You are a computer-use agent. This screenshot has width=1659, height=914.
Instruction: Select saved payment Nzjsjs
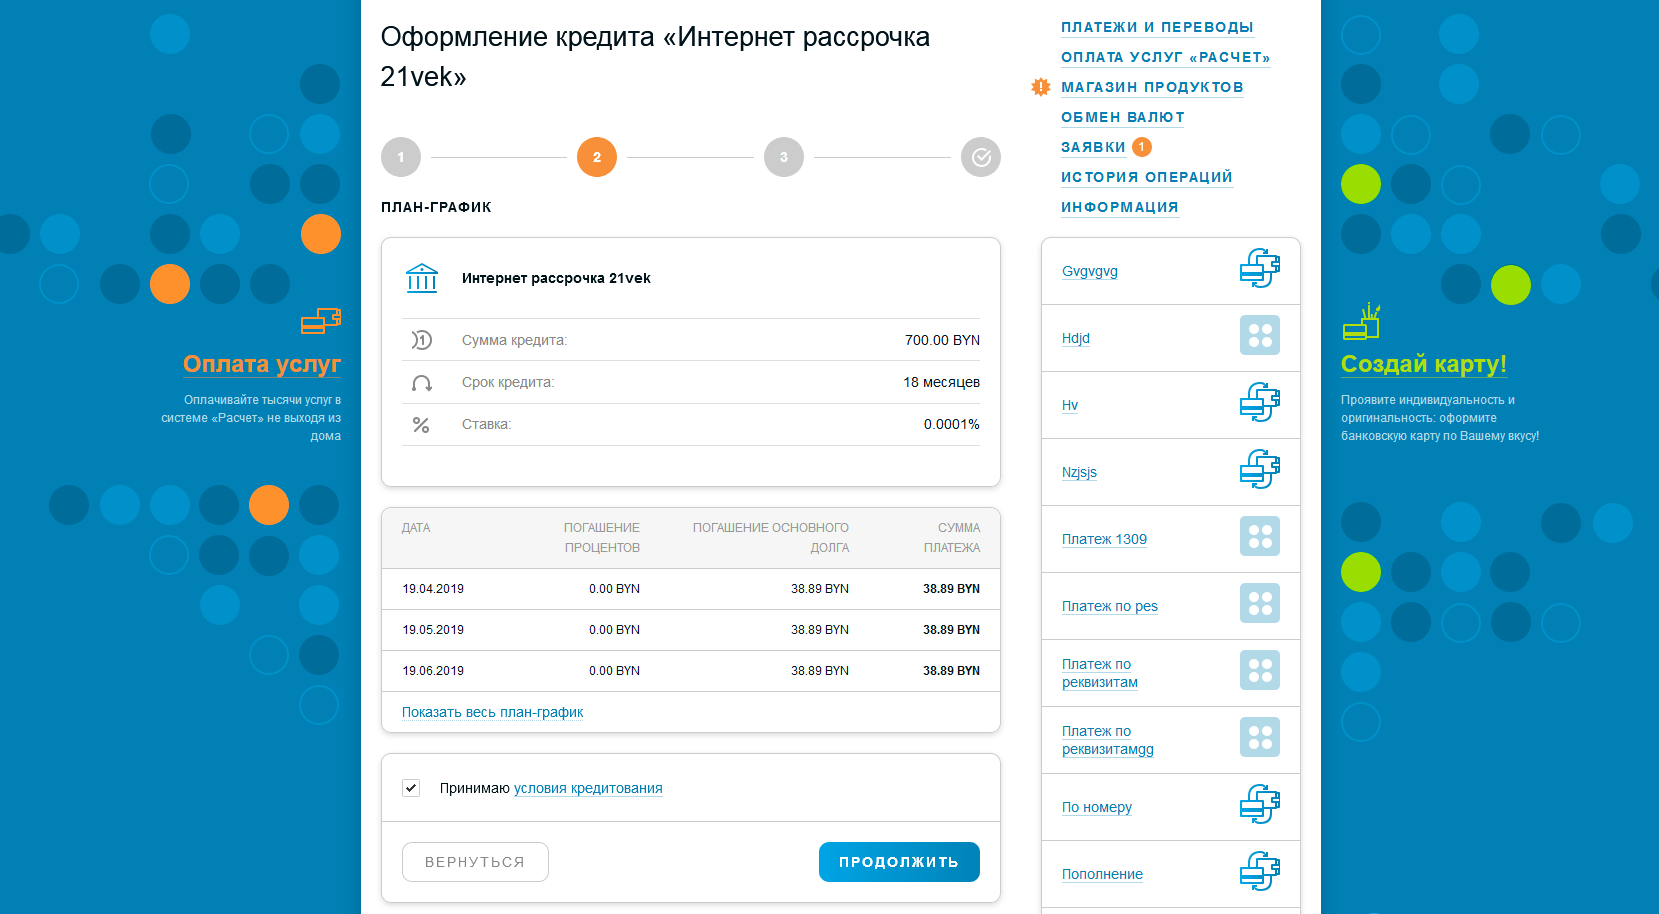(x=1079, y=472)
